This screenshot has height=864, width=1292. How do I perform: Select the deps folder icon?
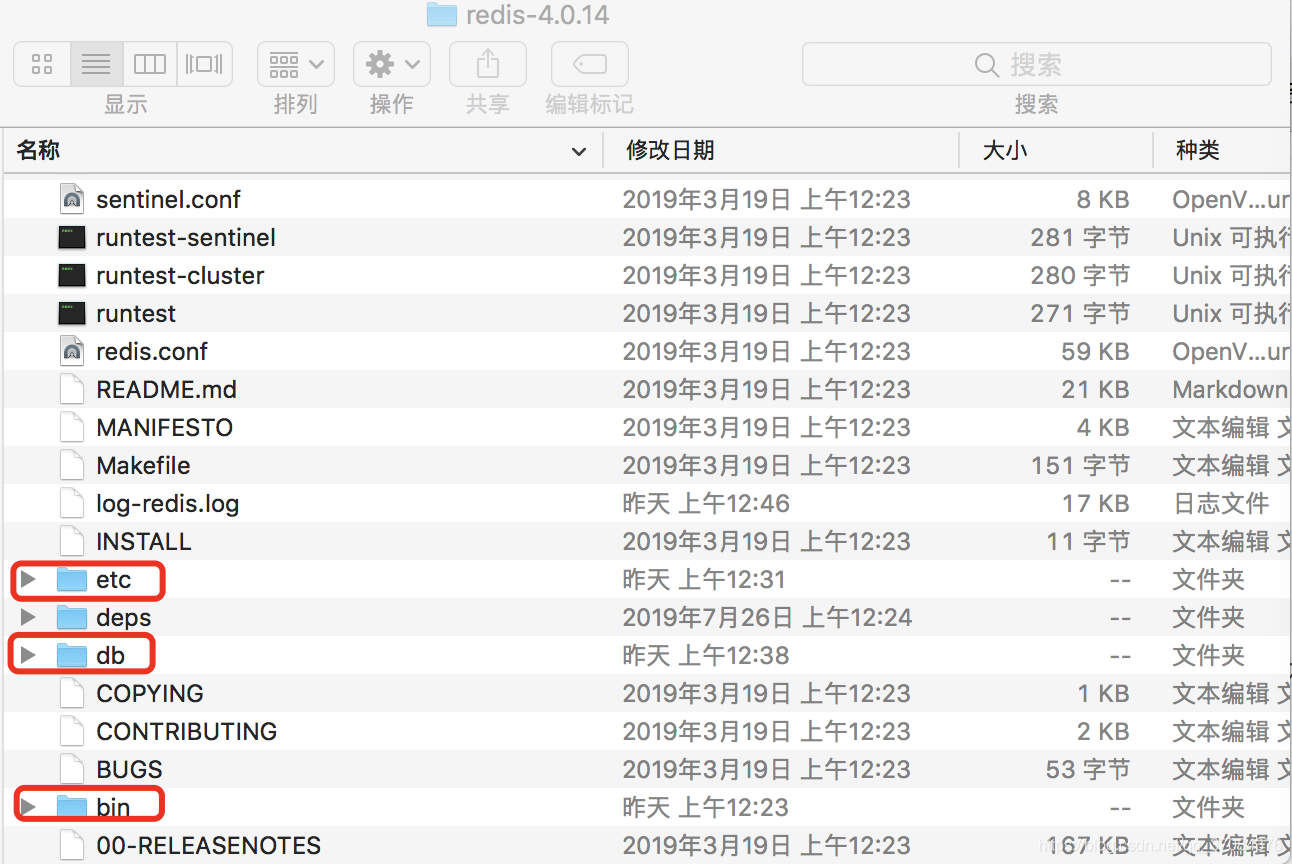[x=72, y=617]
